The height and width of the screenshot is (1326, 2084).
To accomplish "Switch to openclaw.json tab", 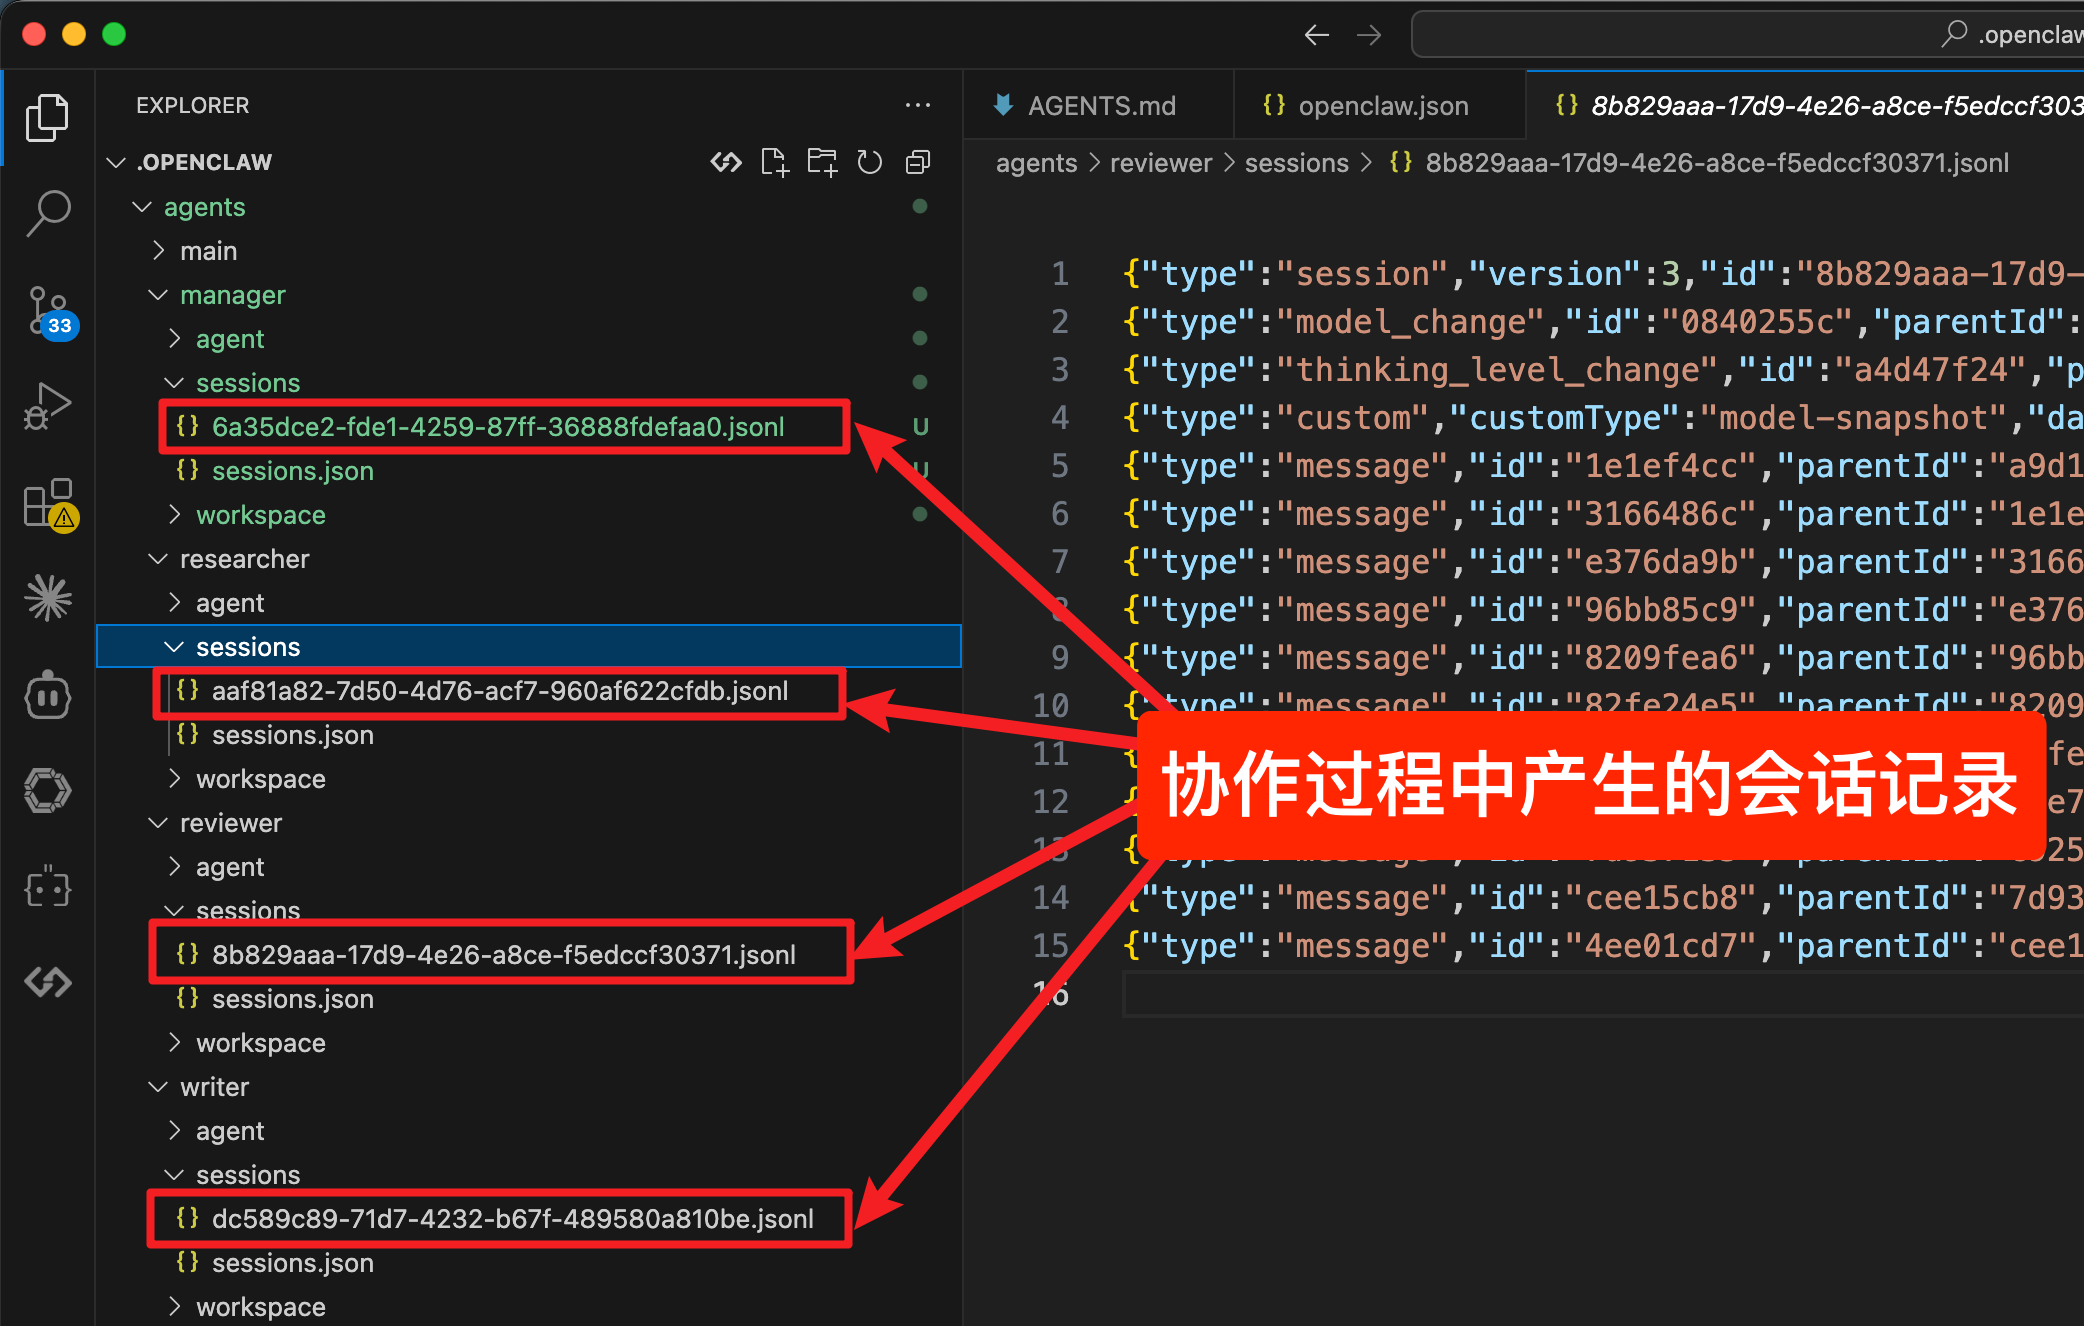I will point(1382,106).
